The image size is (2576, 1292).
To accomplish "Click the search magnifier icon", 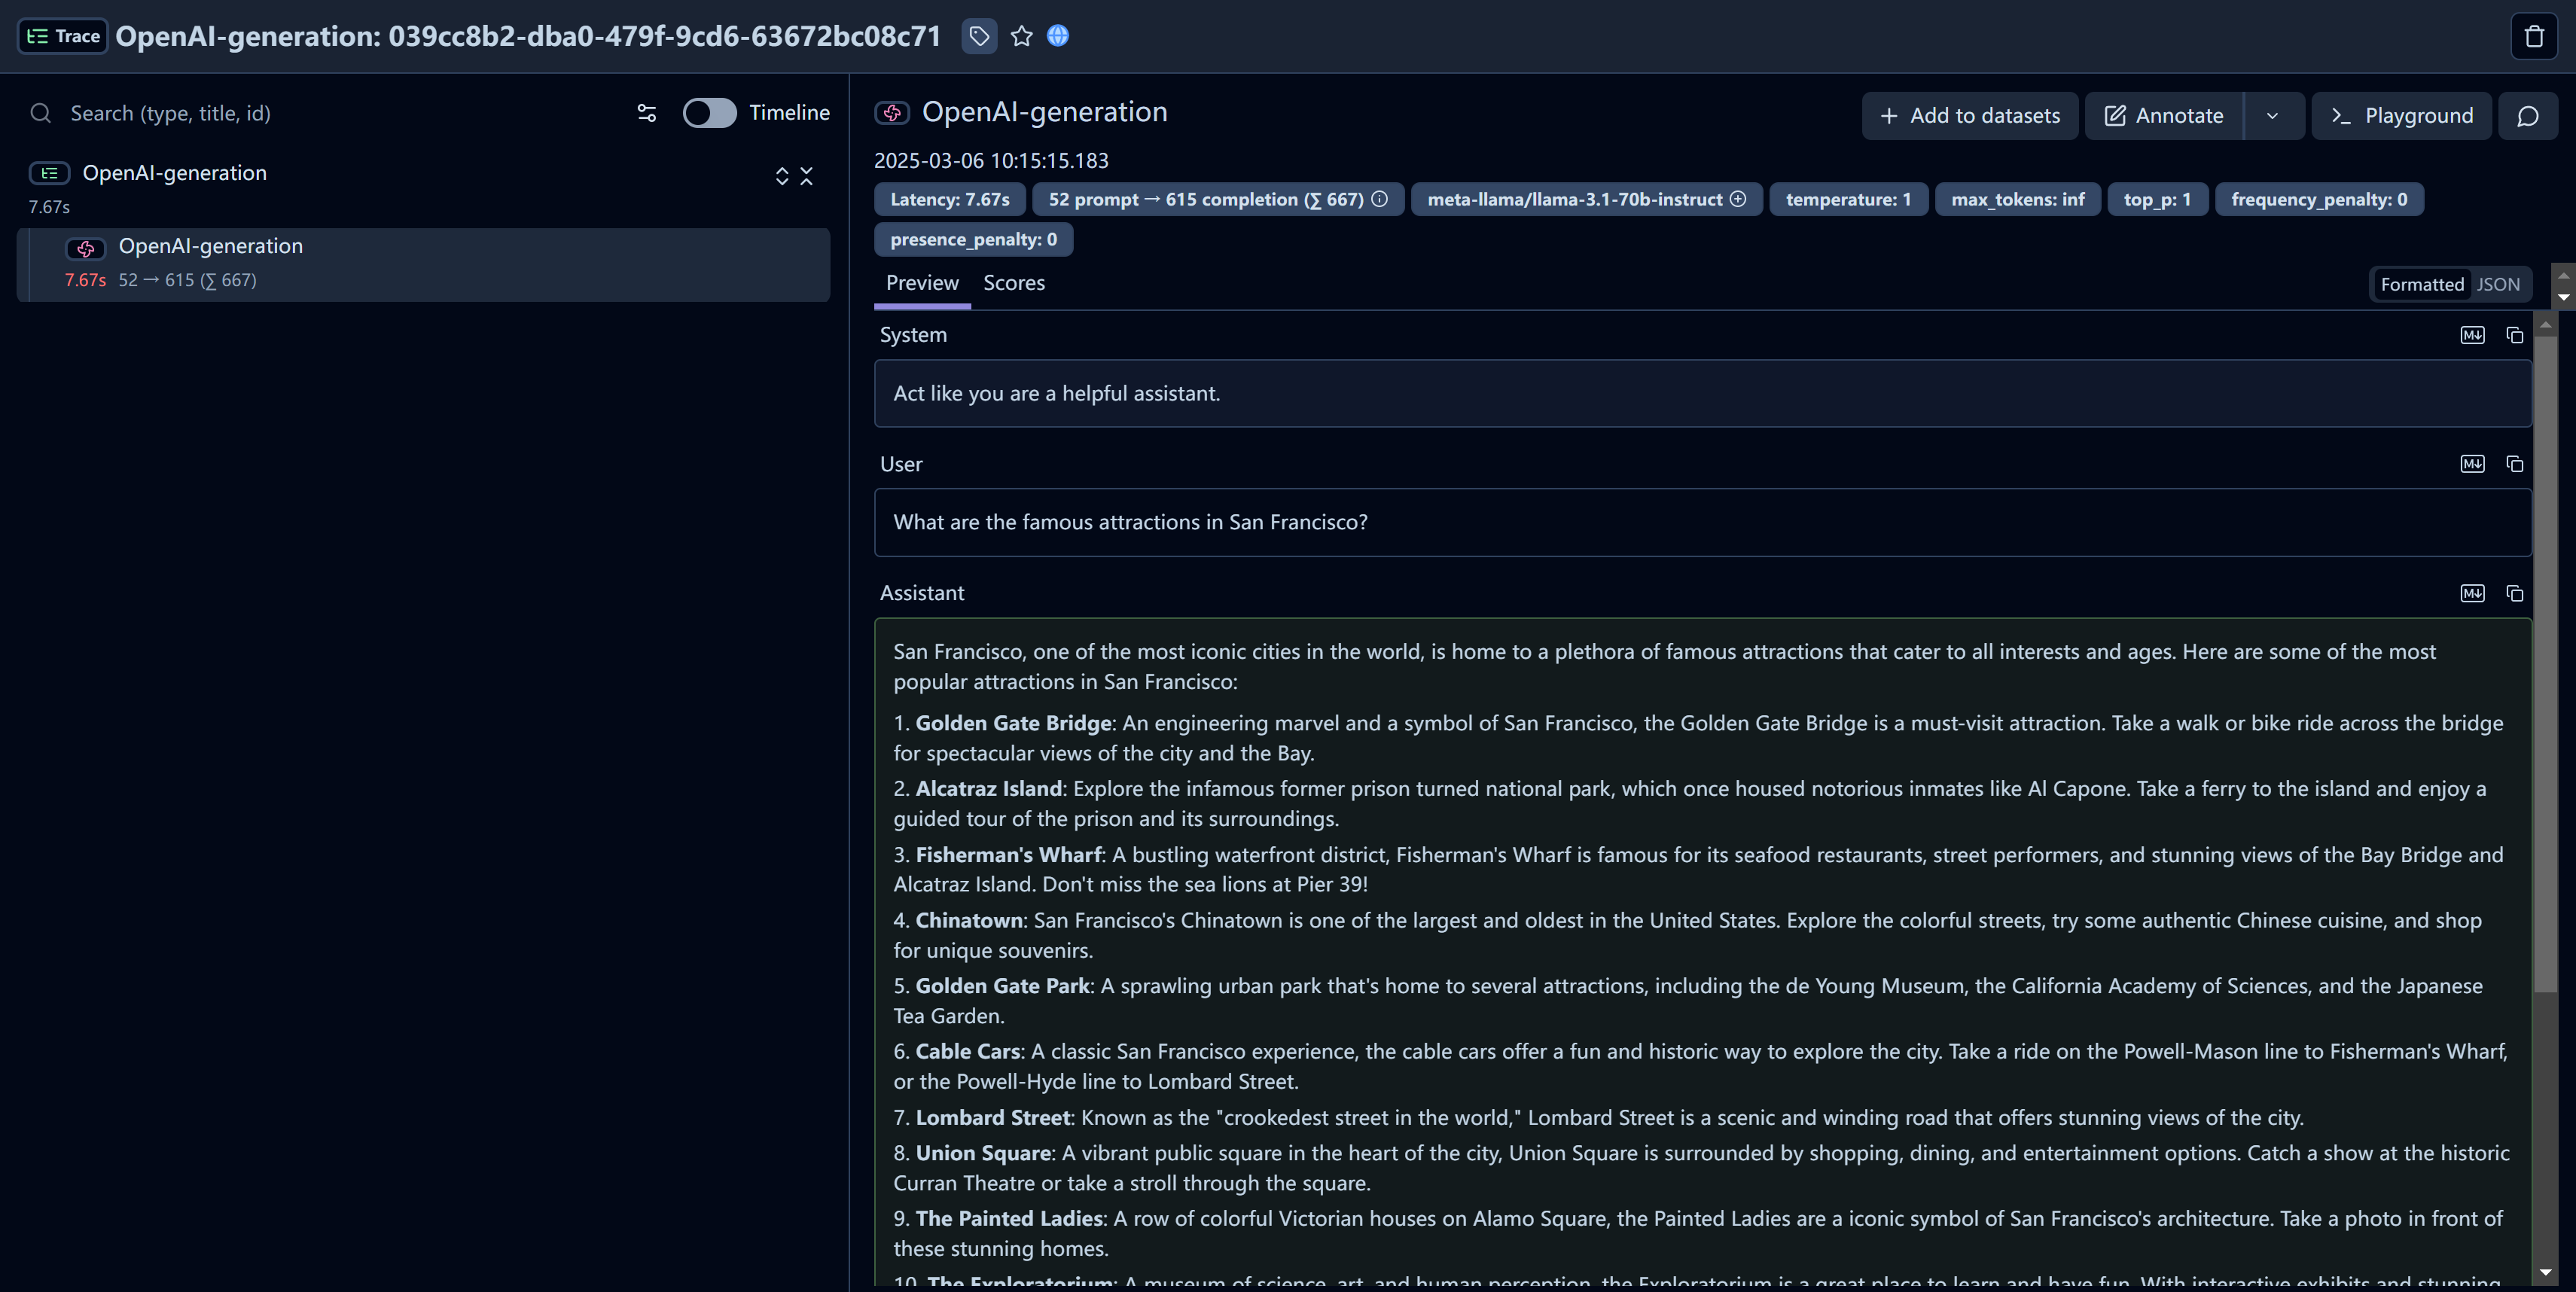I will [x=40, y=113].
